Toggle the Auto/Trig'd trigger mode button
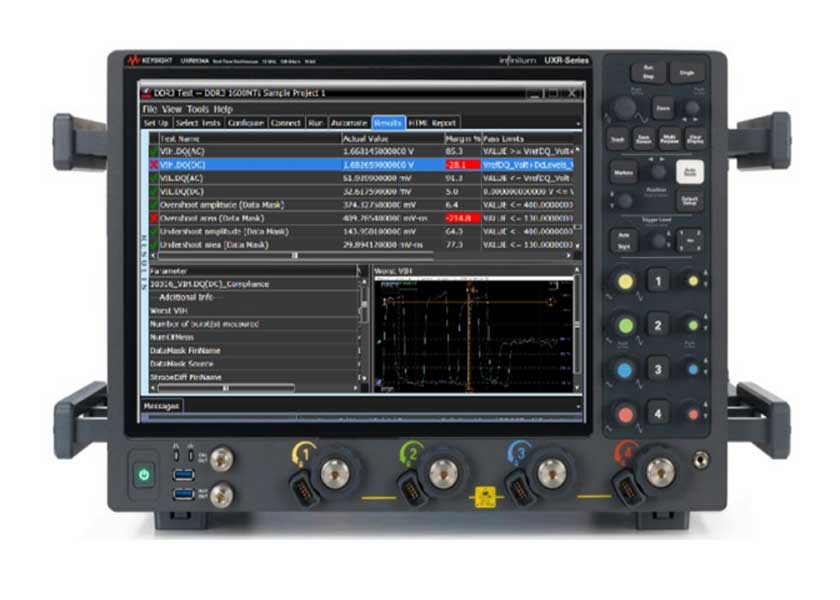Viewport: 840px width, 600px height. coord(624,241)
